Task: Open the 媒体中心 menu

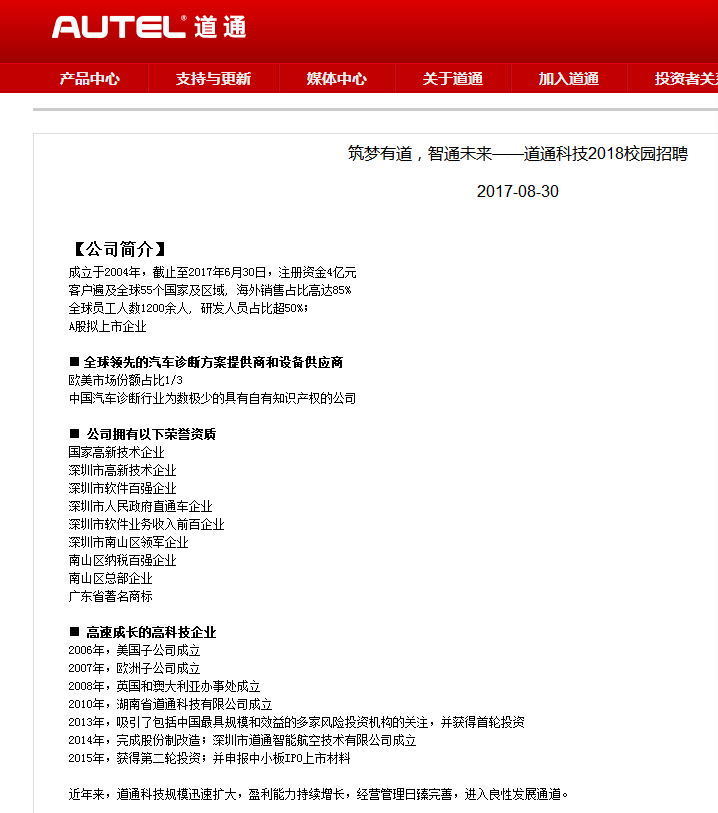Action: [x=336, y=79]
